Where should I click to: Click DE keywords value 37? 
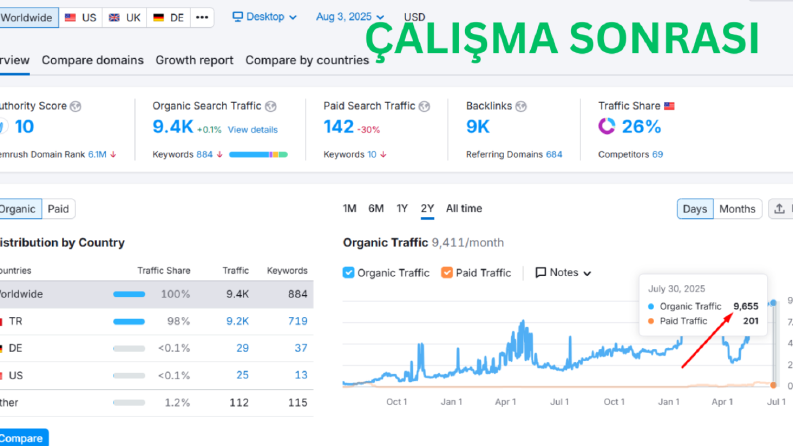coord(301,348)
